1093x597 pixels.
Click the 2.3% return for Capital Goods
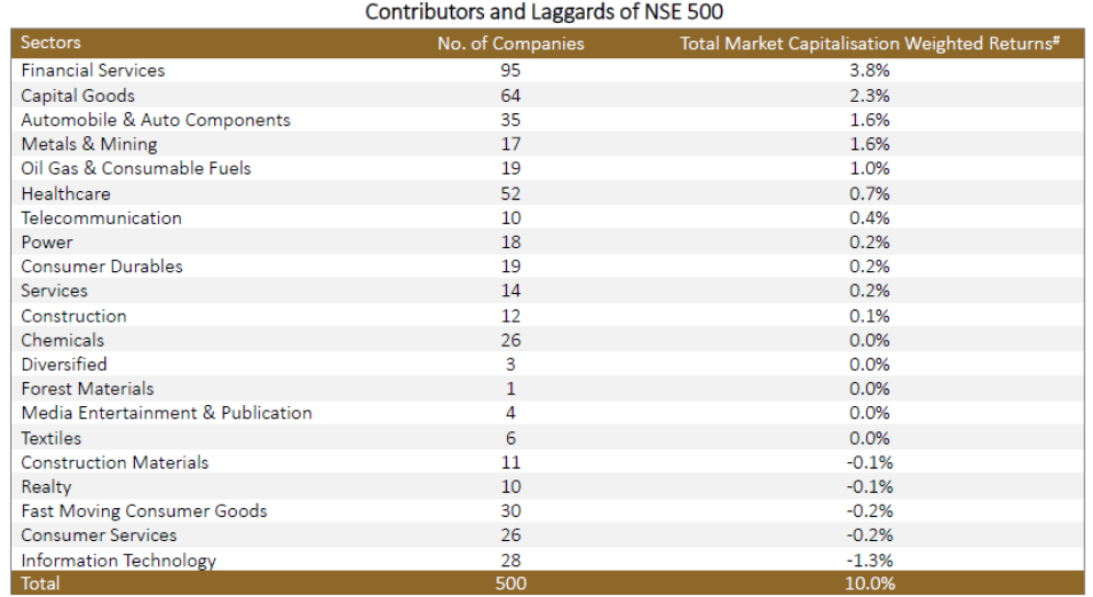click(x=869, y=96)
